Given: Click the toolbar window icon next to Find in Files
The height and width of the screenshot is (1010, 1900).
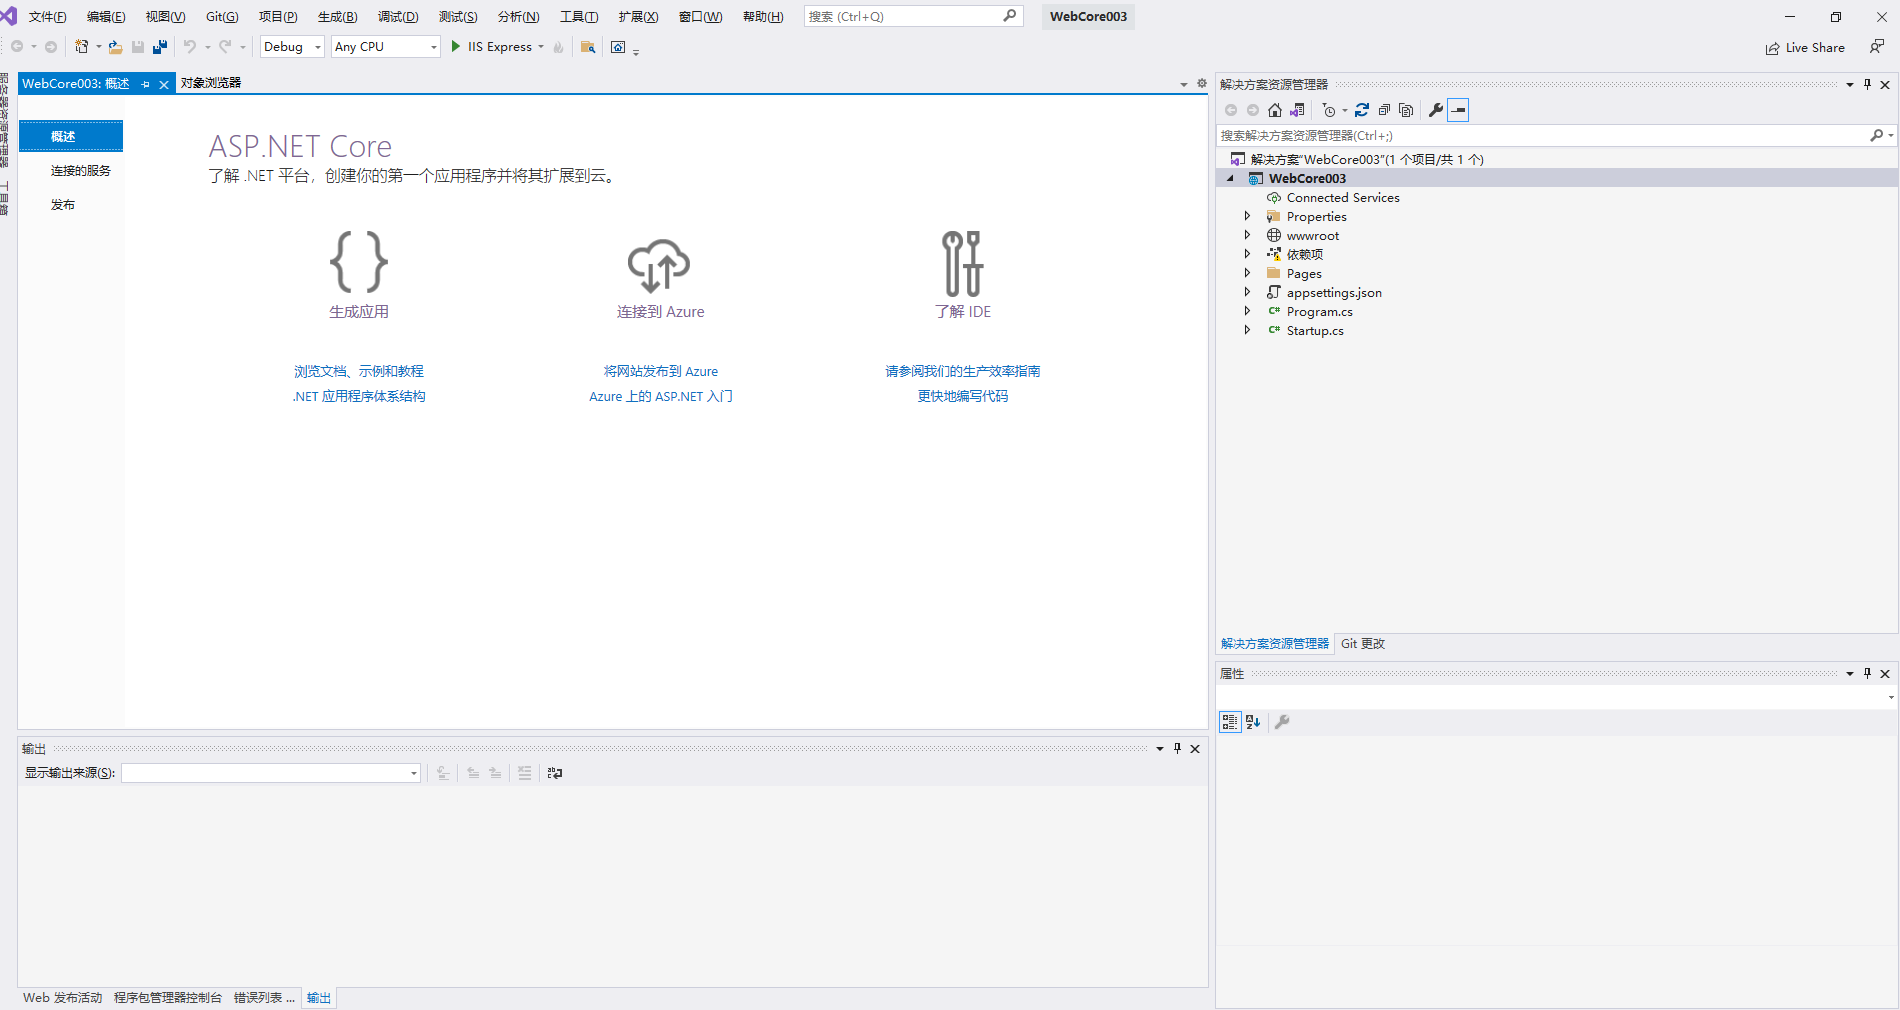Looking at the screenshot, I should (618, 47).
